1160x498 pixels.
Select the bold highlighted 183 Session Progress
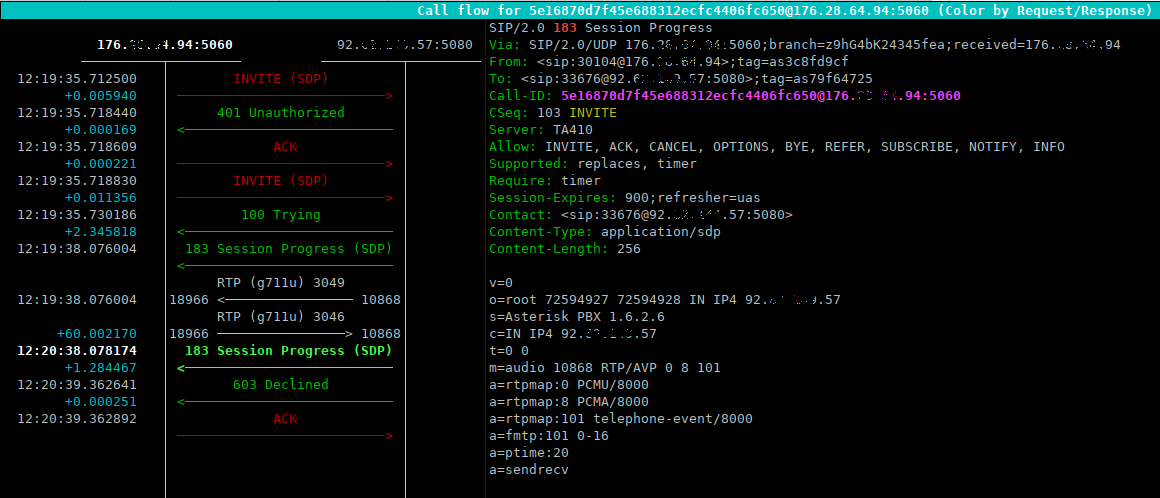[x=288, y=351]
